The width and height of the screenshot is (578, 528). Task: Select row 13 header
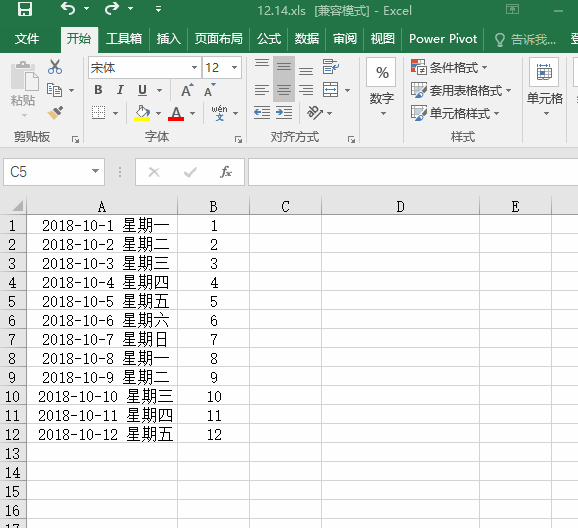tap(13, 453)
